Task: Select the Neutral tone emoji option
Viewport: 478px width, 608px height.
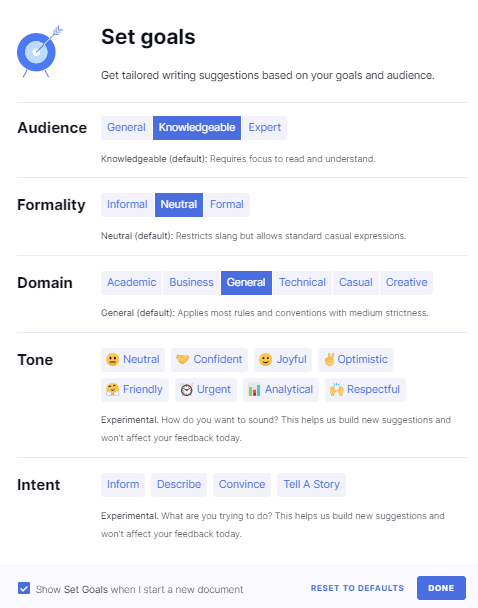Action: tap(133, 359)
